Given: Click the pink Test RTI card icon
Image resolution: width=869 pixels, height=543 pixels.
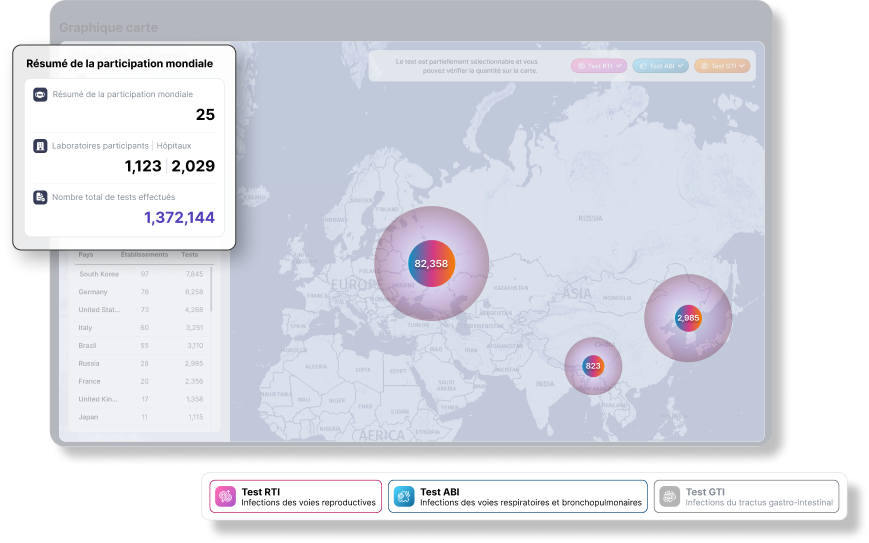Looking at the screenshot, I should coord(226,496).
